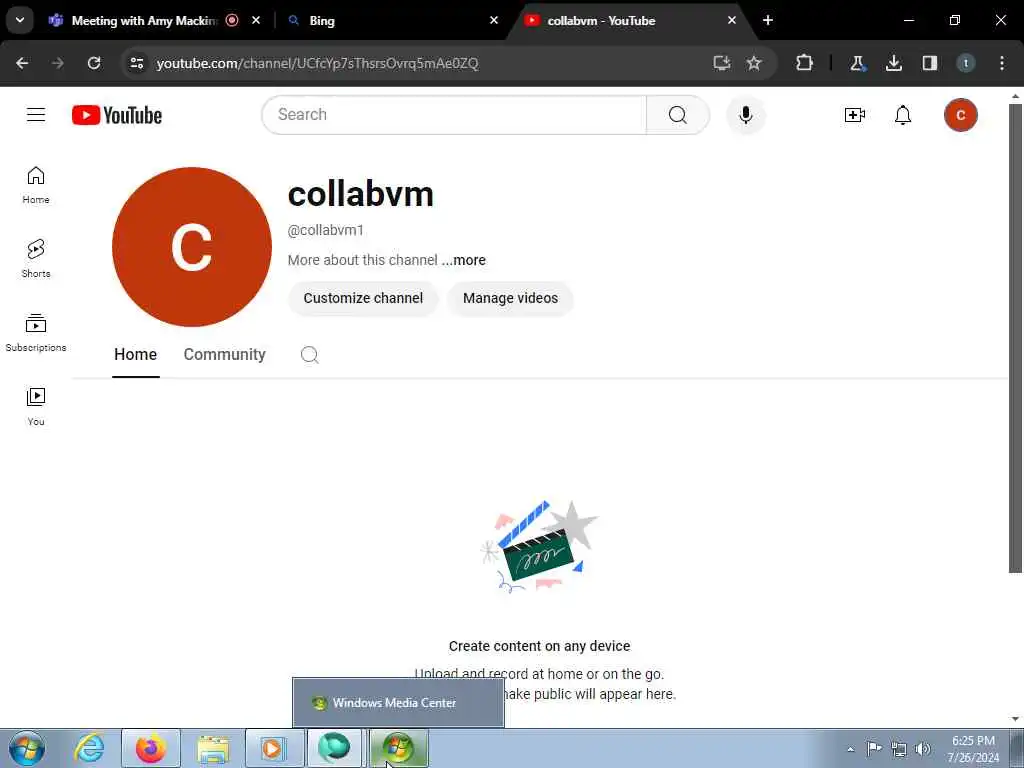Click the search magnifier button
1024x768 pixels.
(678, 115)
